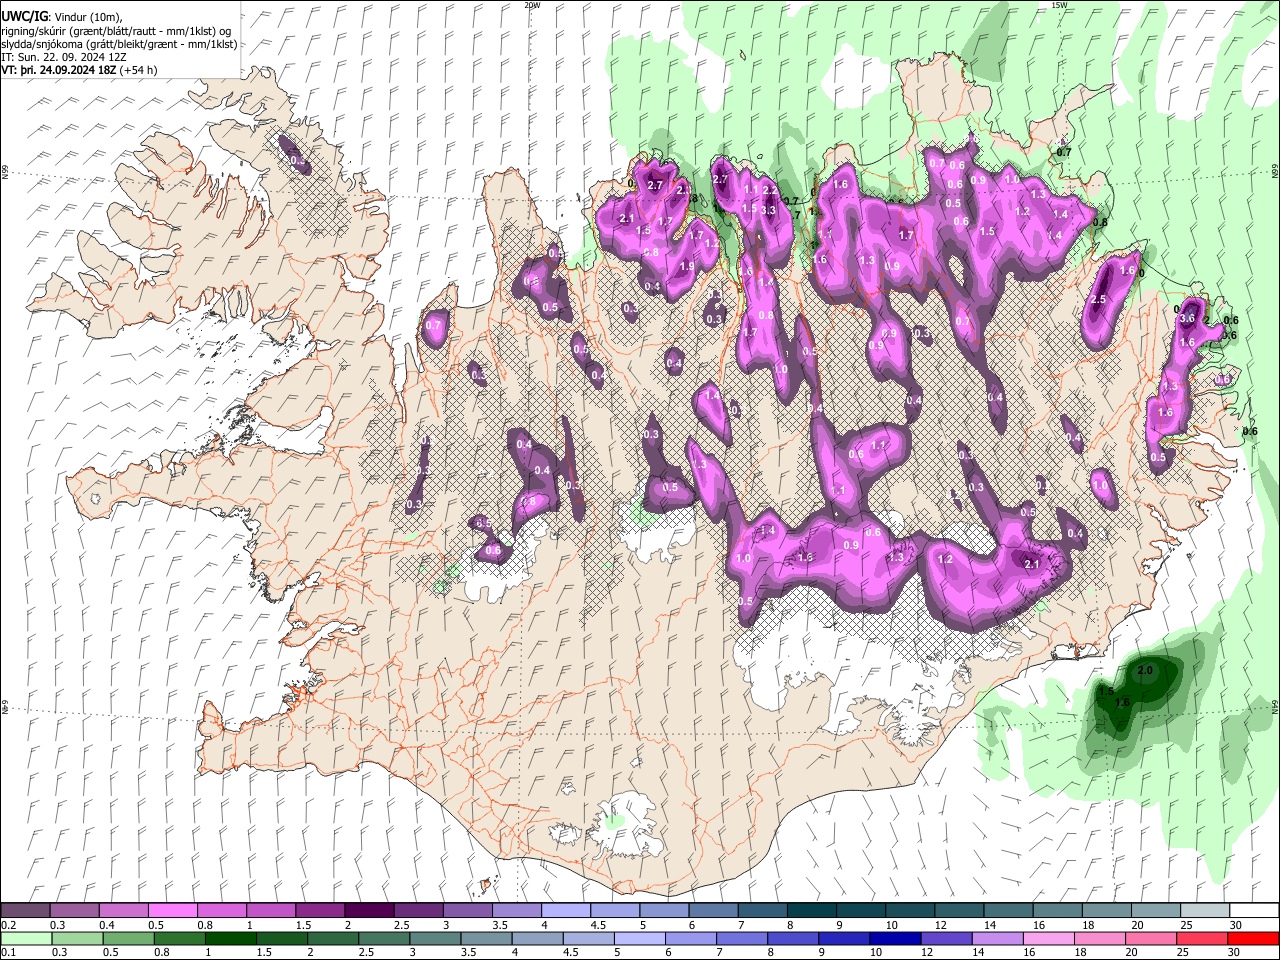Select the "0.1" label on the rain scale
Viewport: 1280px width, 960px height.
[8, 952]
